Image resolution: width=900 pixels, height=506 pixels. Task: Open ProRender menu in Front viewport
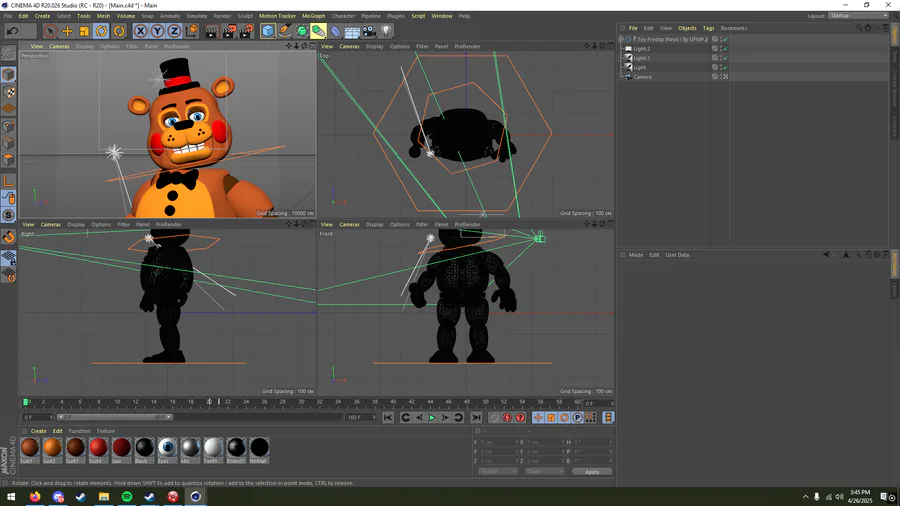tap(467, 224)
